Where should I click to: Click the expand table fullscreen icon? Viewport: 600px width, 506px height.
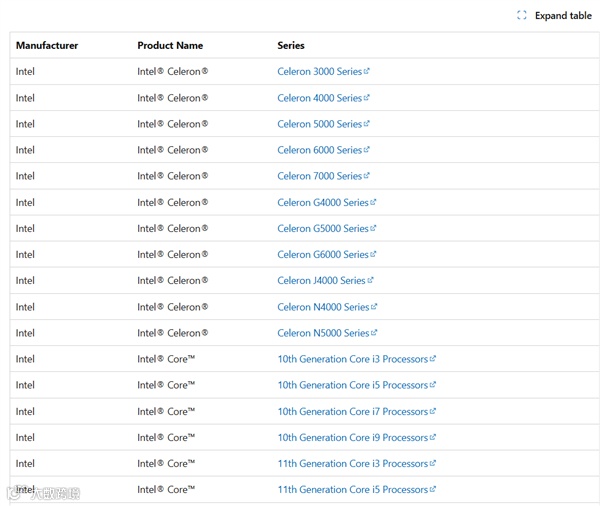point(522,15)
